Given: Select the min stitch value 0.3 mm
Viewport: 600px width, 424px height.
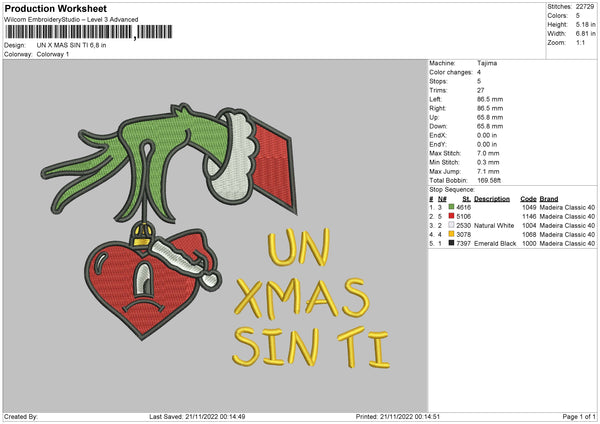Looking at the screenshot, I should click(x=488, y=162).
